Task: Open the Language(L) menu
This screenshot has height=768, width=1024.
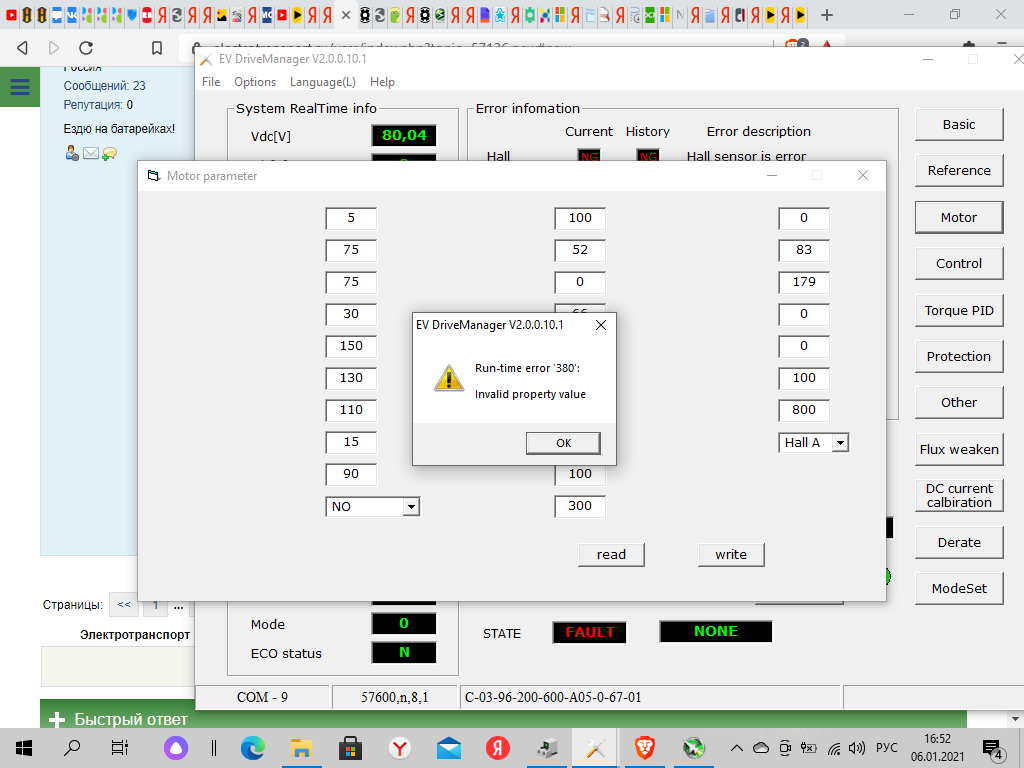Action: (322, 82)
